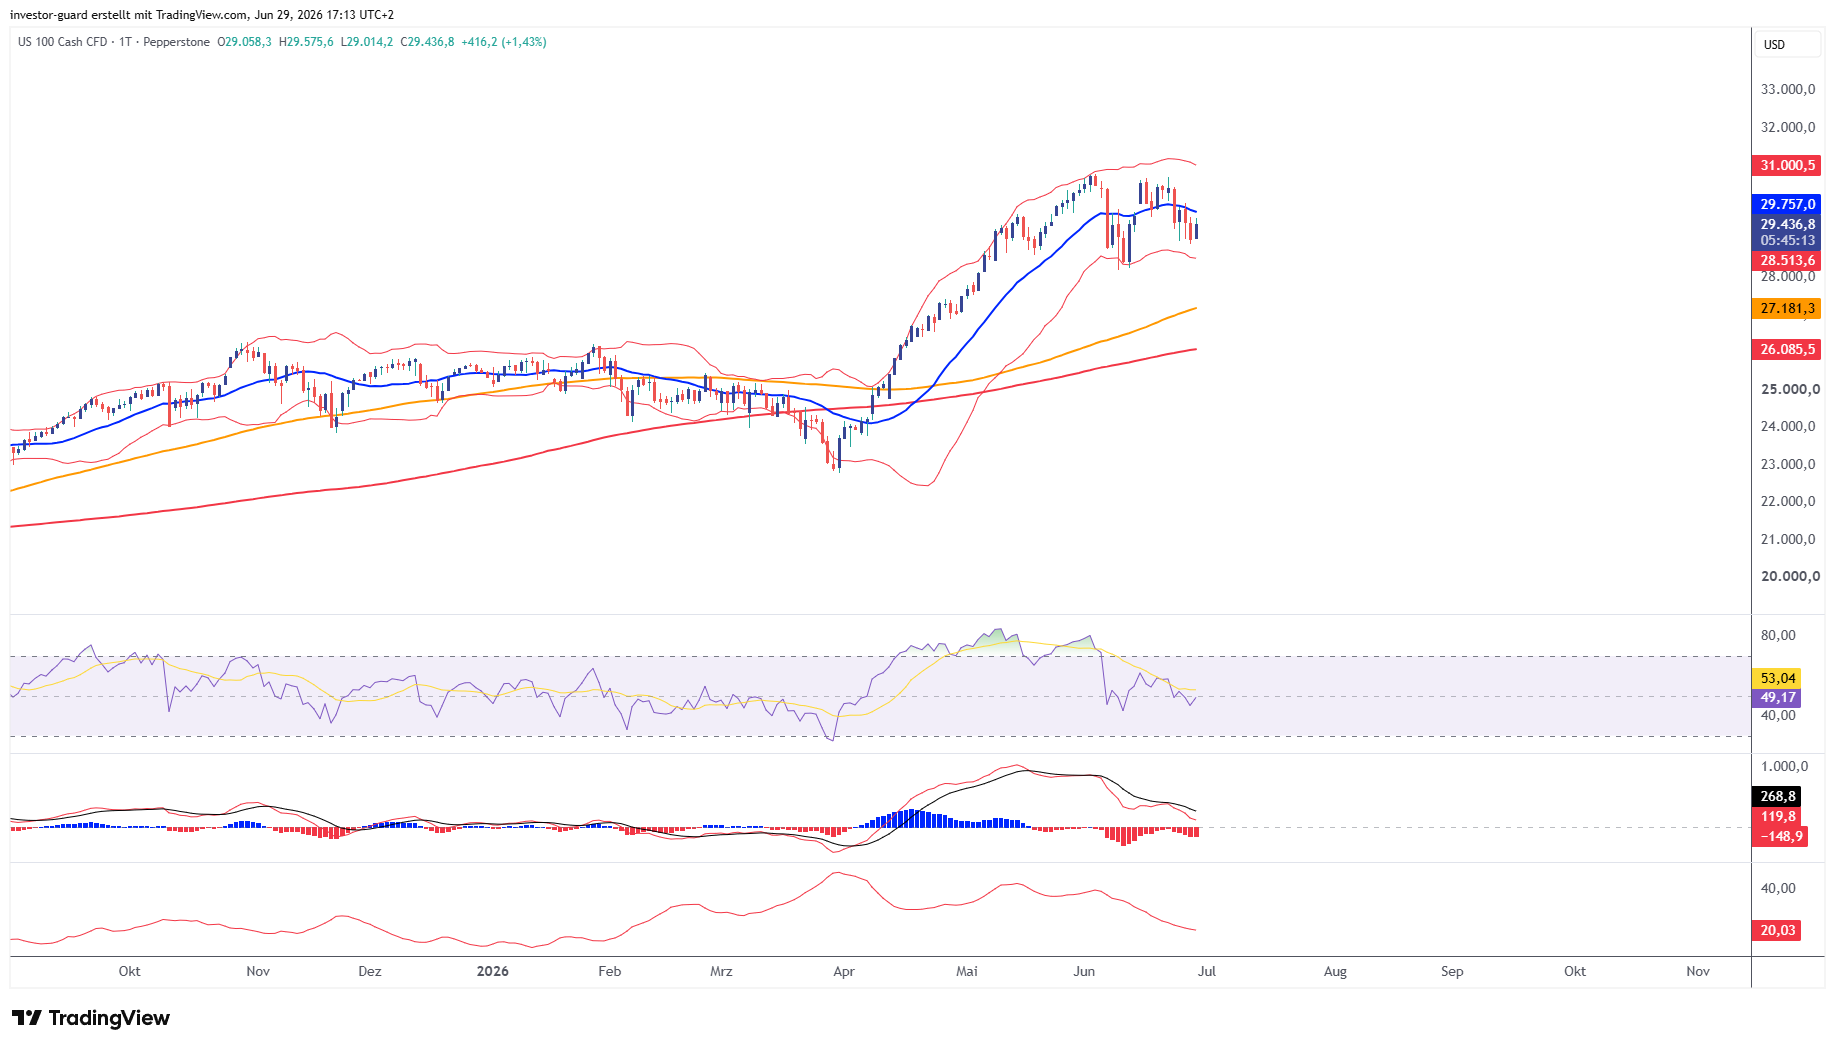Click the left-side Okt time axis label
This screenshot has width=1835, height=1048.
point(129,971)
